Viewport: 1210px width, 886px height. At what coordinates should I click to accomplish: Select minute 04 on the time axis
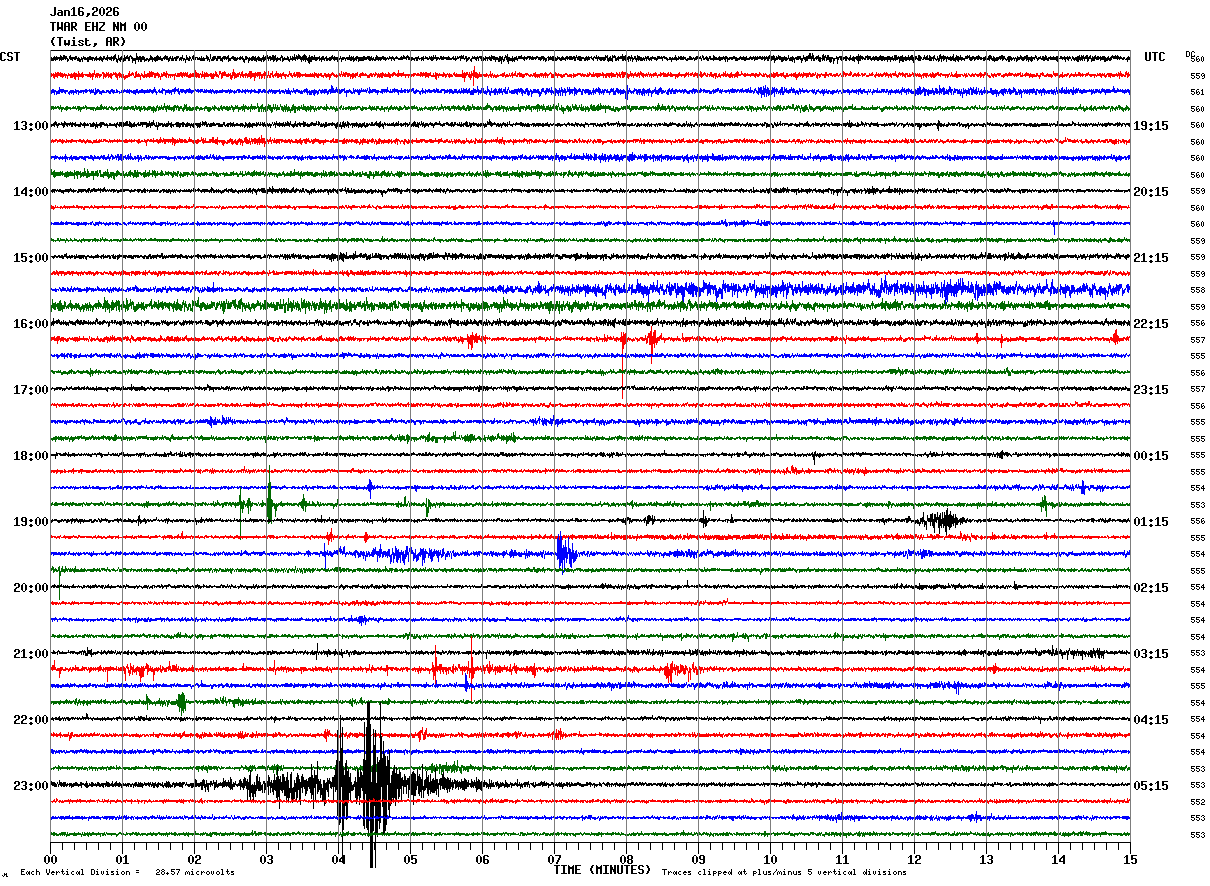(x=338, y=859)
